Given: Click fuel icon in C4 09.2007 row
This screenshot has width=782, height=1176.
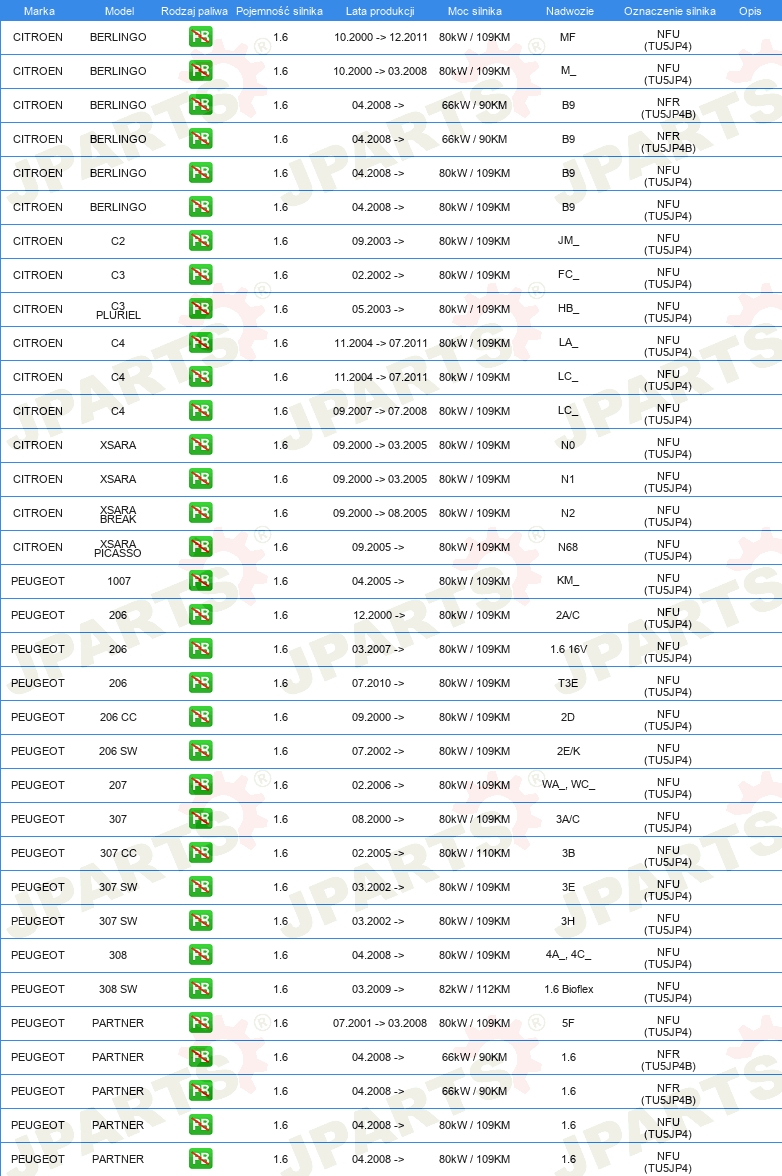Looking at the screenshot, I should pyautogui.click(x=200, y=411).
